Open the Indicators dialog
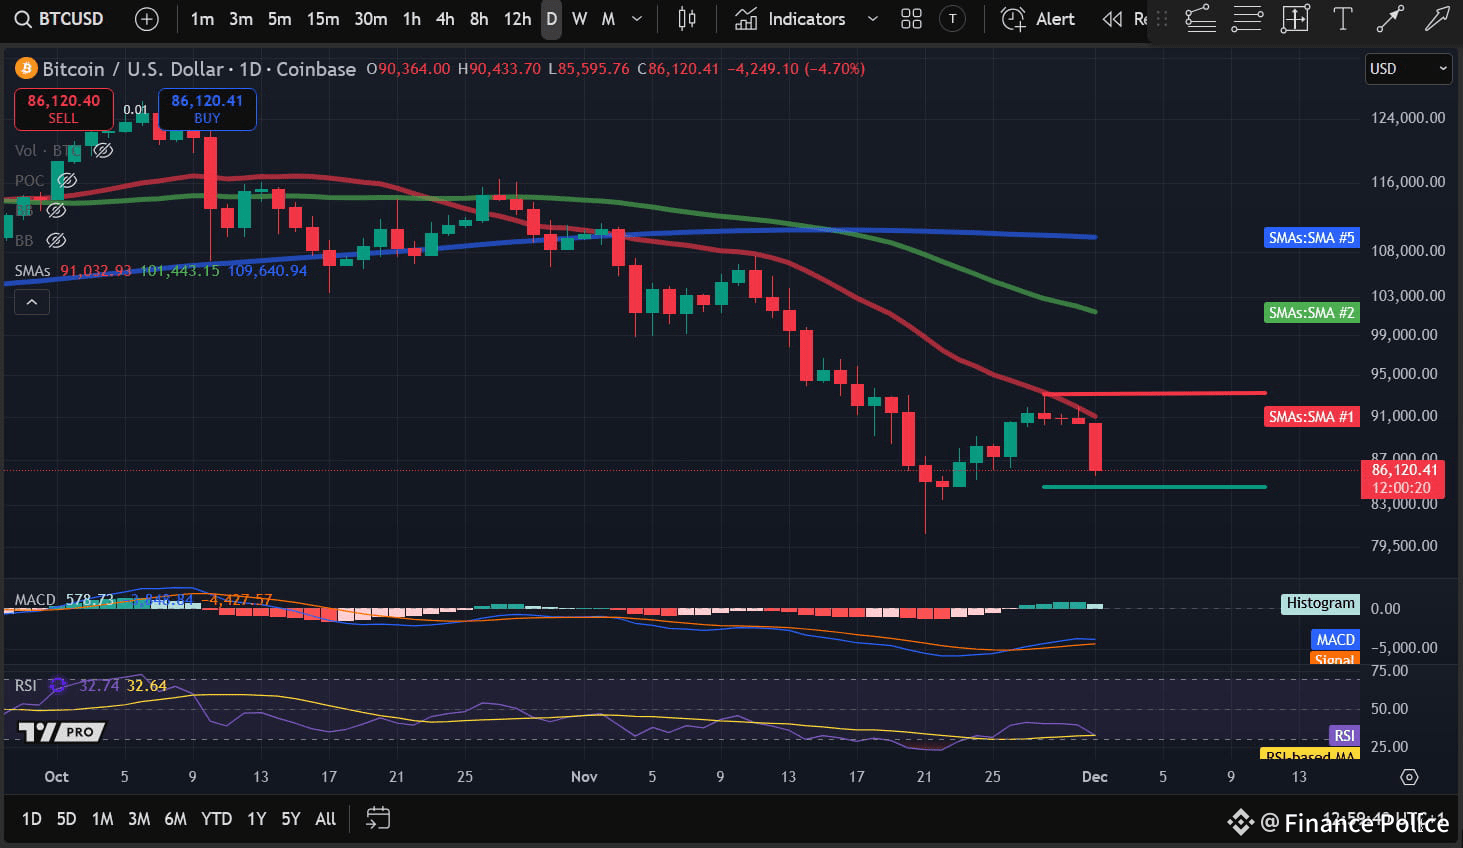1463x848 pixels. pyautogui.click(x=790, y=19)
